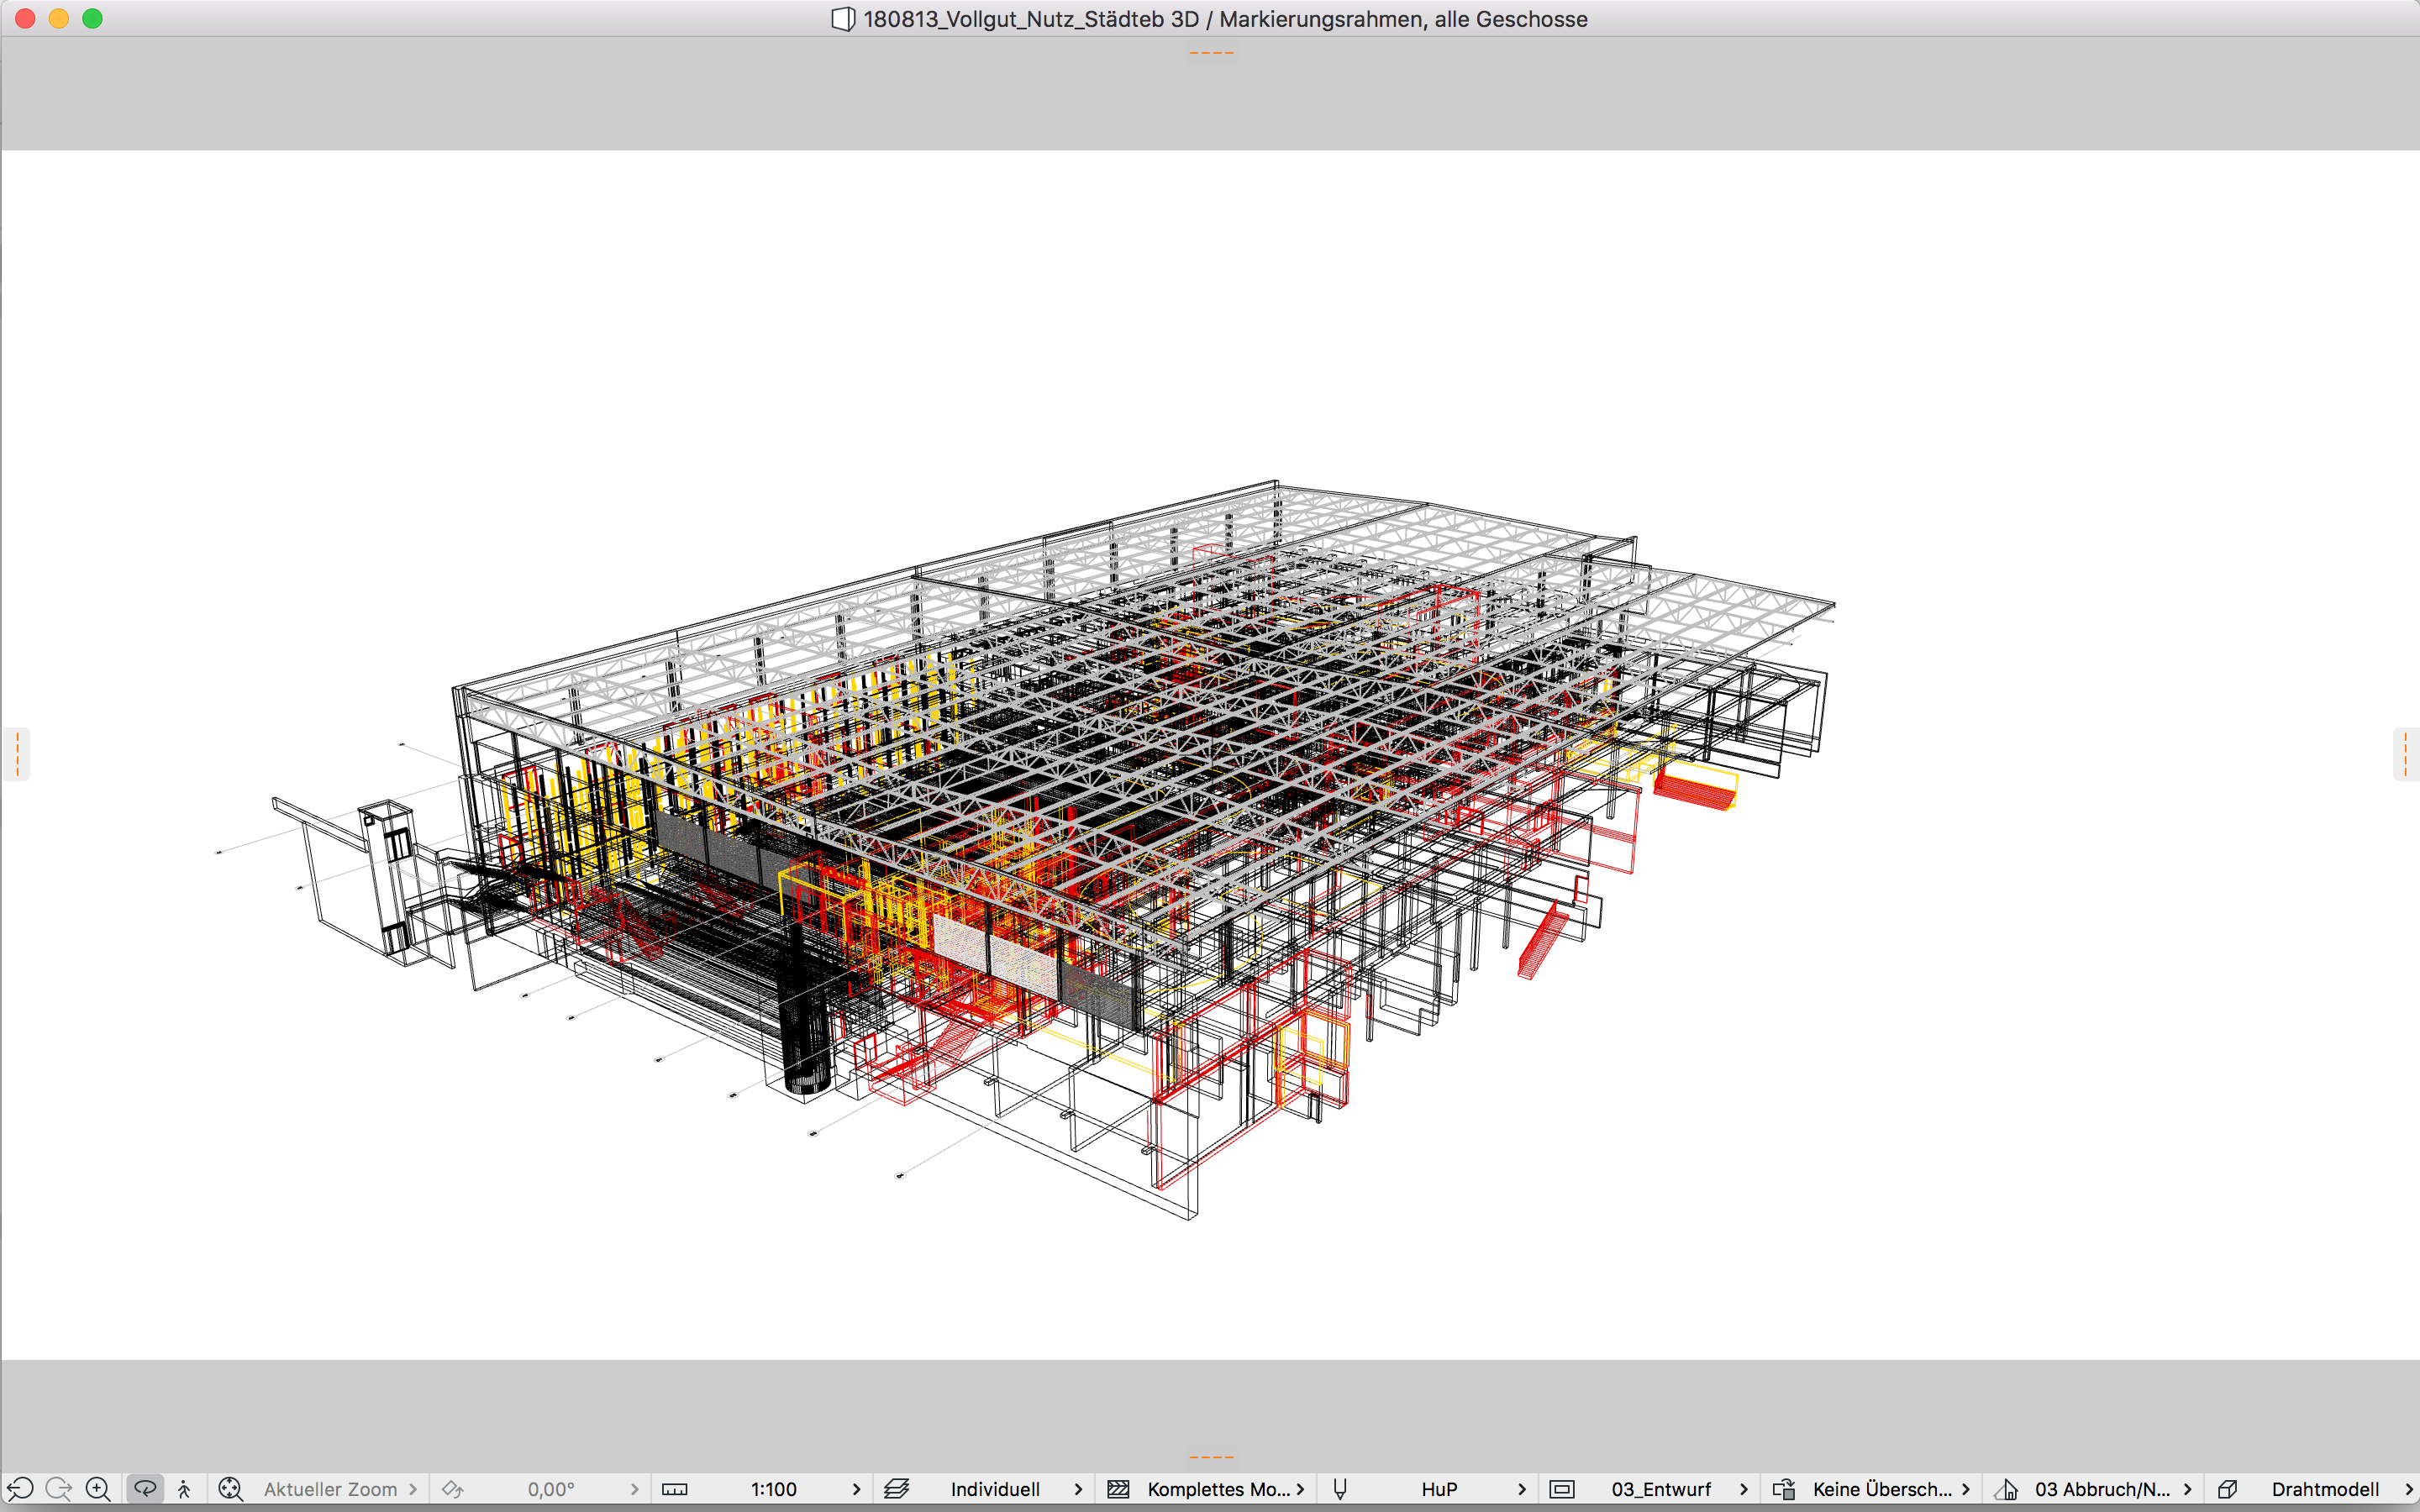2420x1512 pixels.
Task: Toggle the Orbit navigation mode
Action: (145, 1488)
